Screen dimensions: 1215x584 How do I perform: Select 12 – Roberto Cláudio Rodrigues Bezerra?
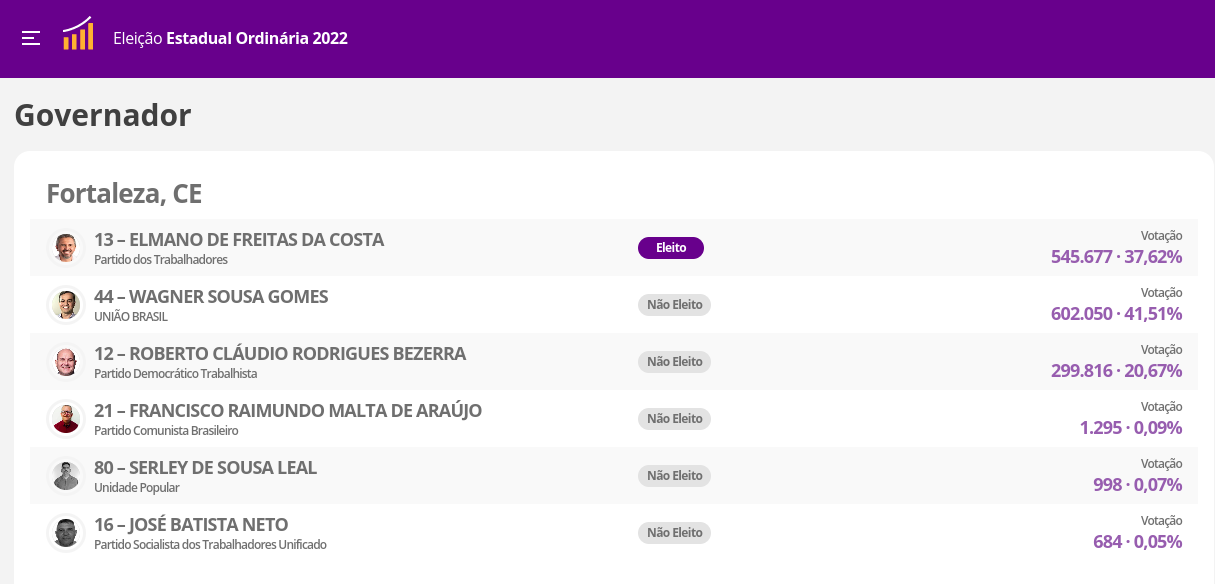[x=280, y=354]
